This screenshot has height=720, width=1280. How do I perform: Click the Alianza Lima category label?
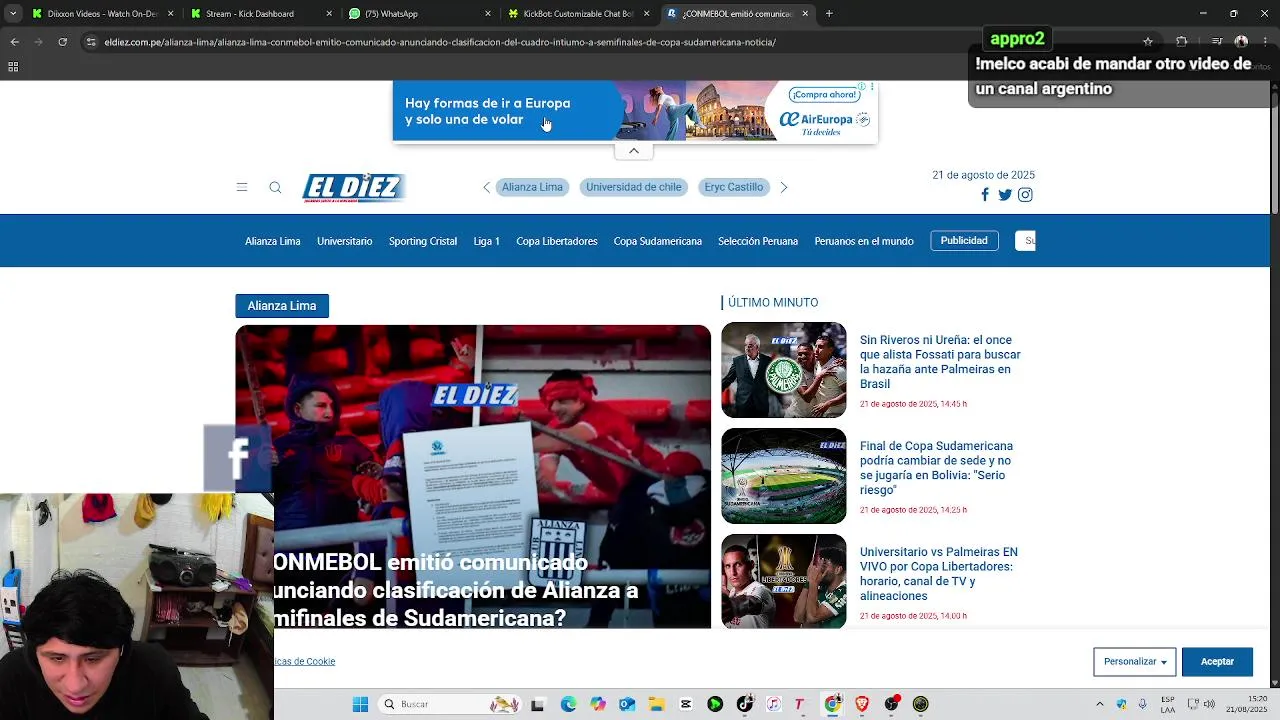[x=282, y=306]
